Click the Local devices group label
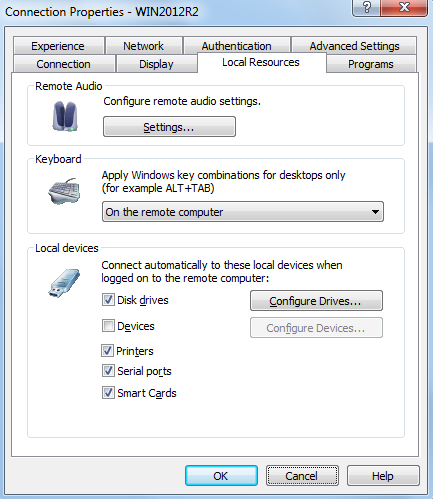433x499 pixels. pos(67,248)
